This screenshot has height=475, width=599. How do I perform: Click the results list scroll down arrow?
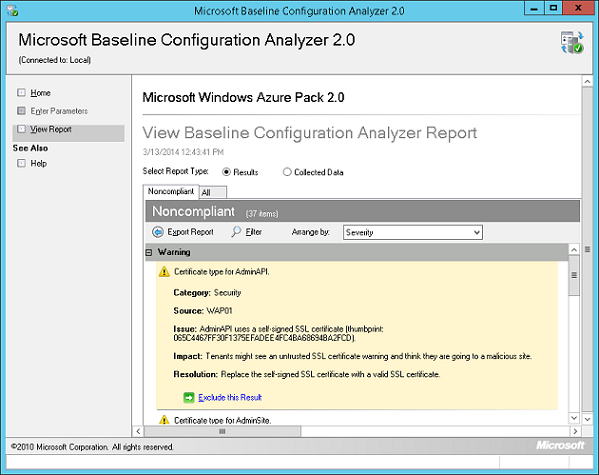point(574,418)
